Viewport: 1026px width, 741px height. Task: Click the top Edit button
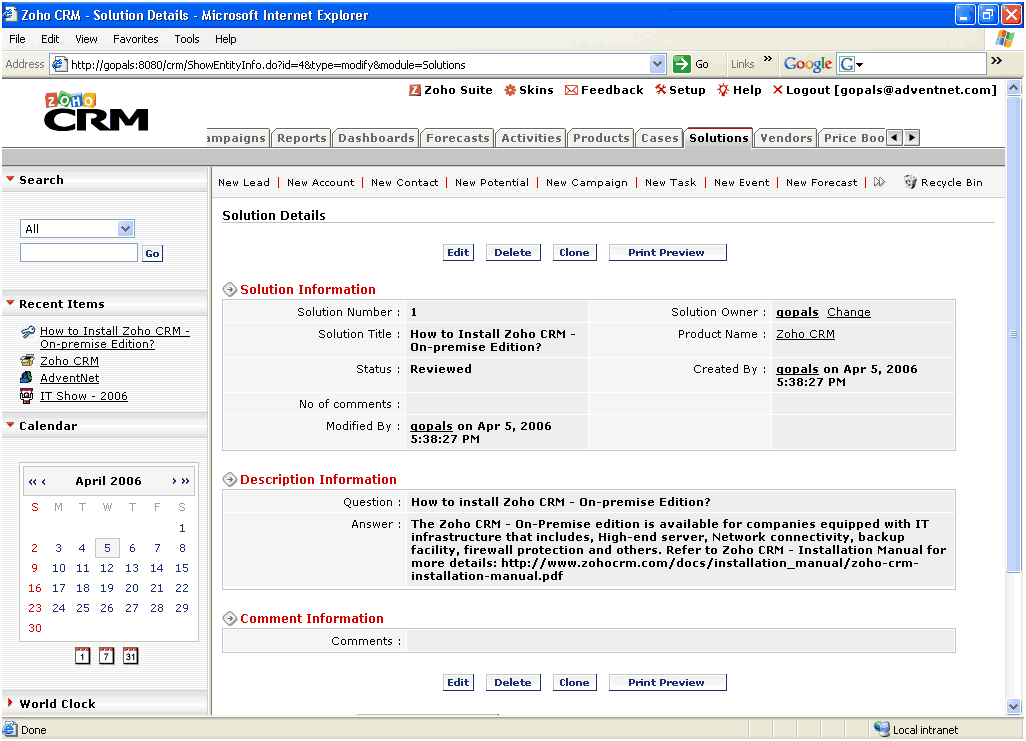click(x=458, y=253)
